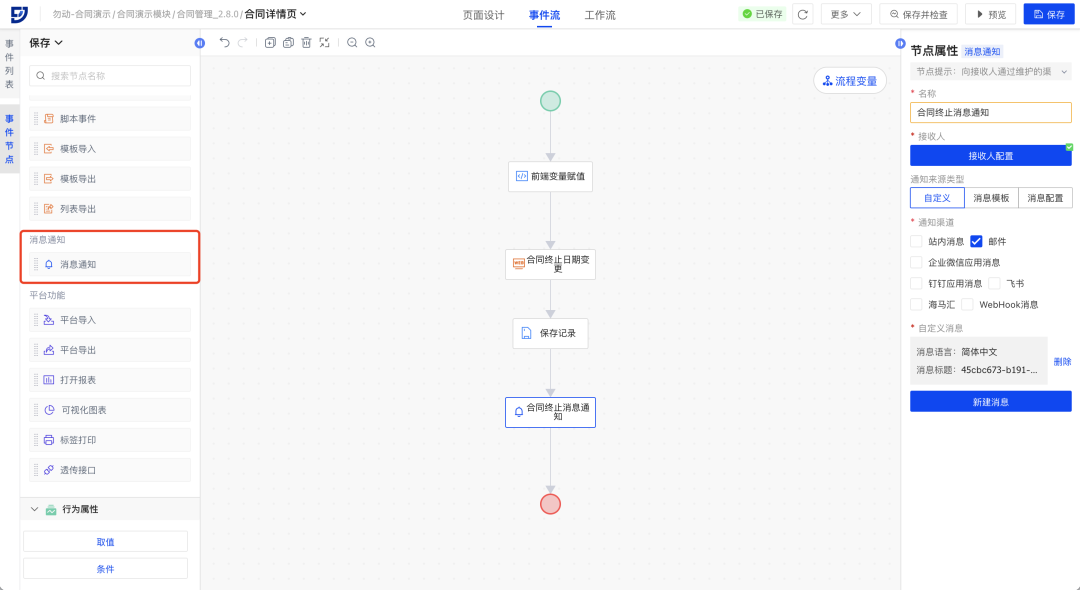Uncheck the 邮件 notification channel
Image resolution: width=1080 pixels, height=590 pixels.
coord(977,241)
